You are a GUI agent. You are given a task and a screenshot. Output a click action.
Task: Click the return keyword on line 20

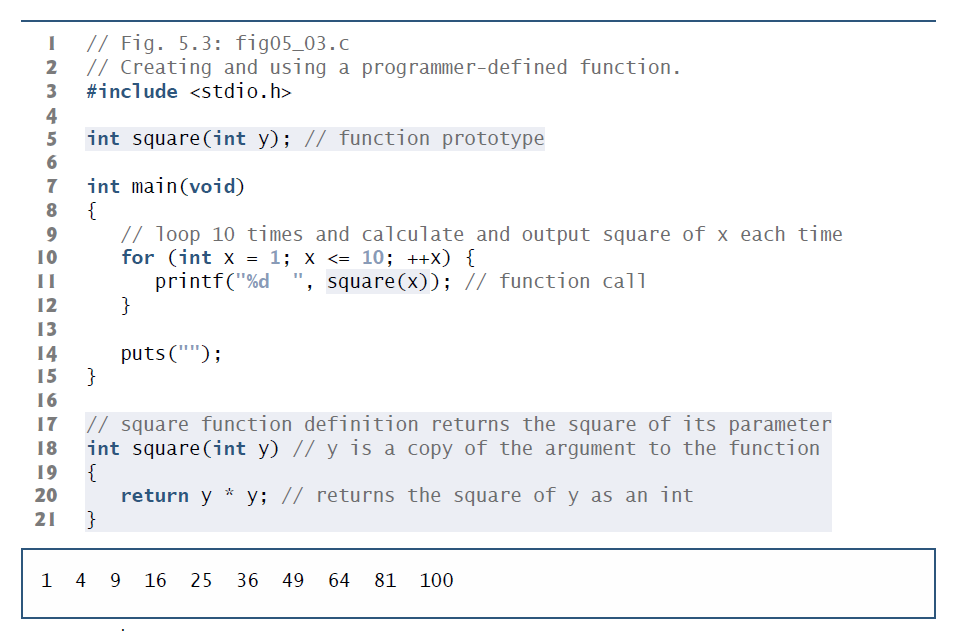pyautogui.click(x=155, y=496)
